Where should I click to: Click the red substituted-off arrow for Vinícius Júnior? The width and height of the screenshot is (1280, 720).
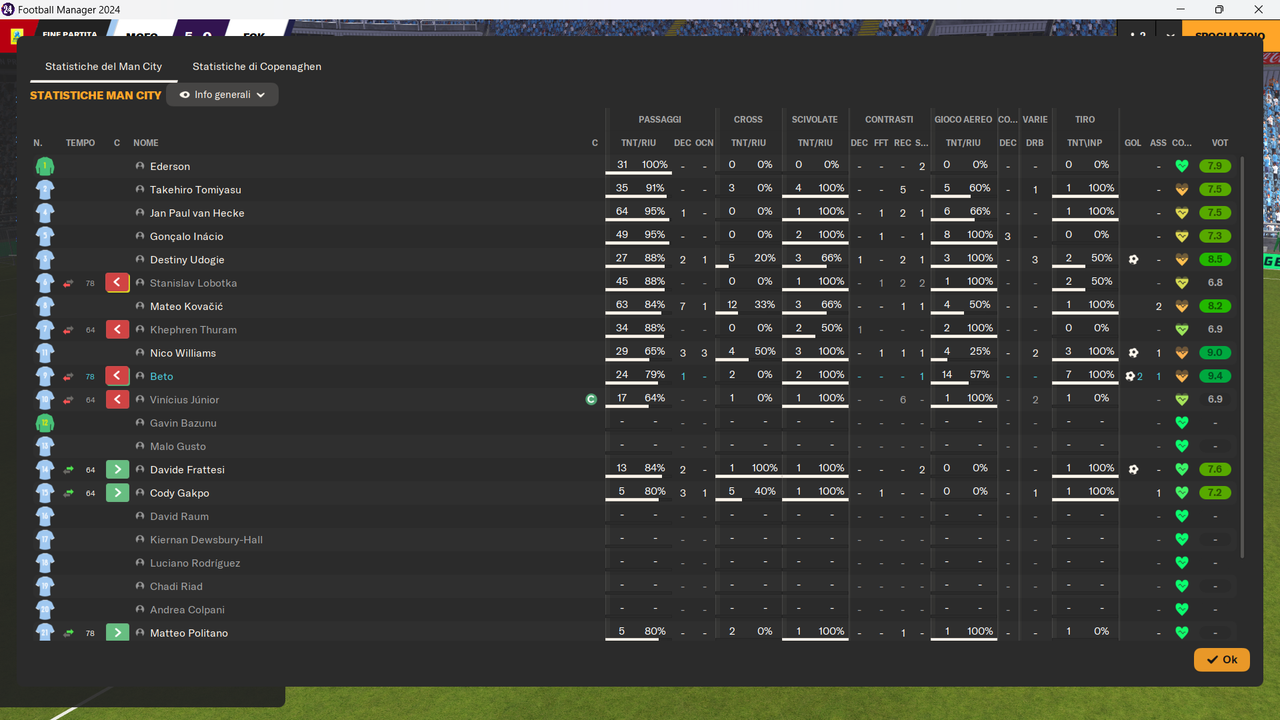coord(117,399)
